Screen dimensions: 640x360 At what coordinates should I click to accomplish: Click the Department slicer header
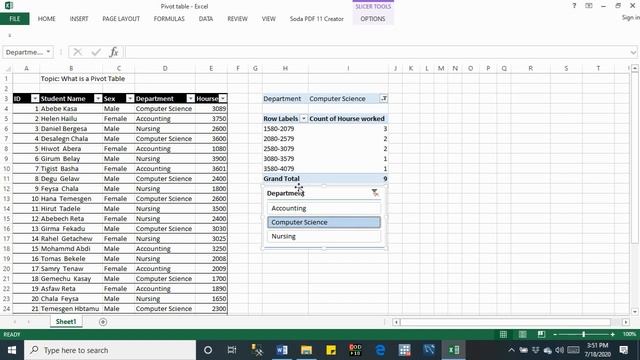point(285,193)
